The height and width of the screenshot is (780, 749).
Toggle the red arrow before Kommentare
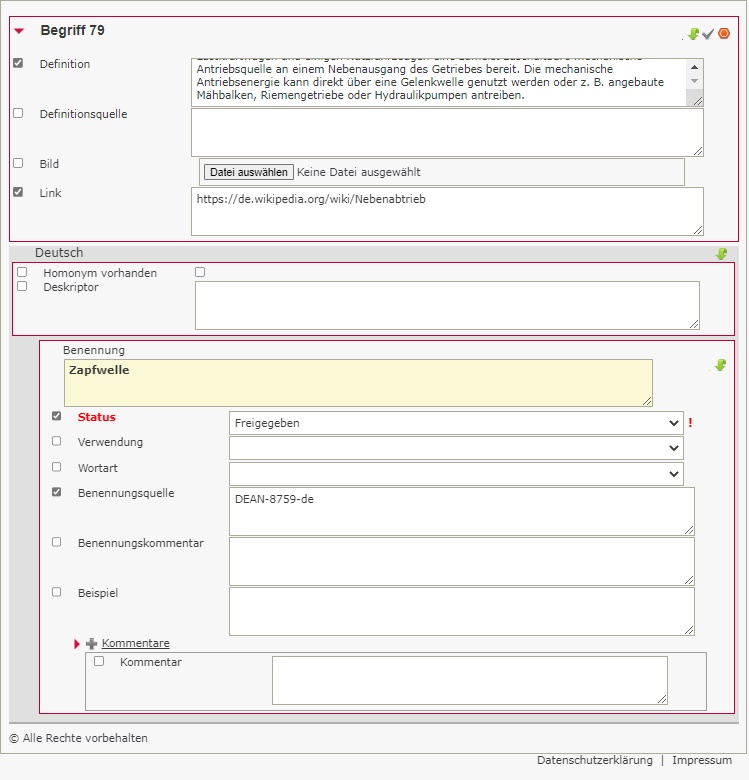click(77, 644)
